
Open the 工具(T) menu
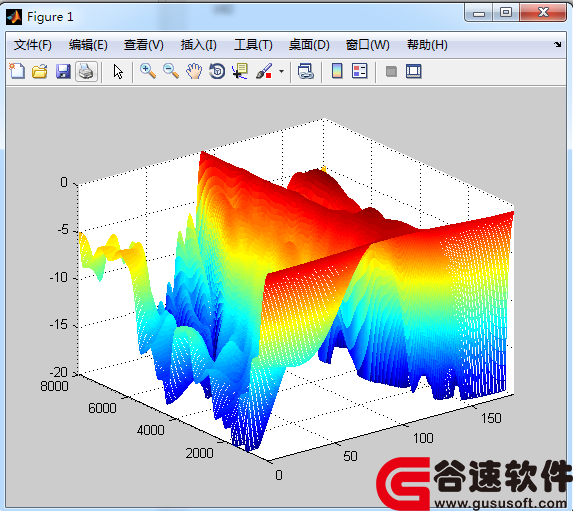point(253,45)
